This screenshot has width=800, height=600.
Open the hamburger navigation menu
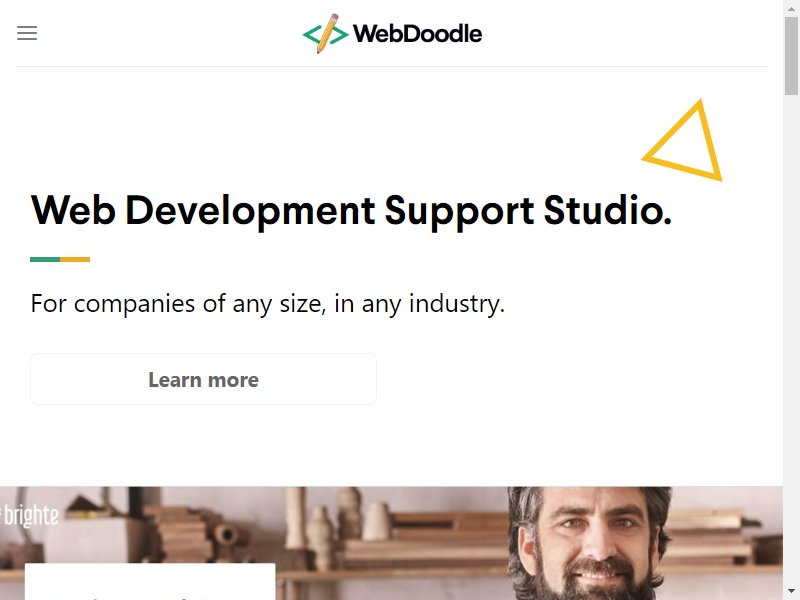pyautogui.click(x=27, y=33)
